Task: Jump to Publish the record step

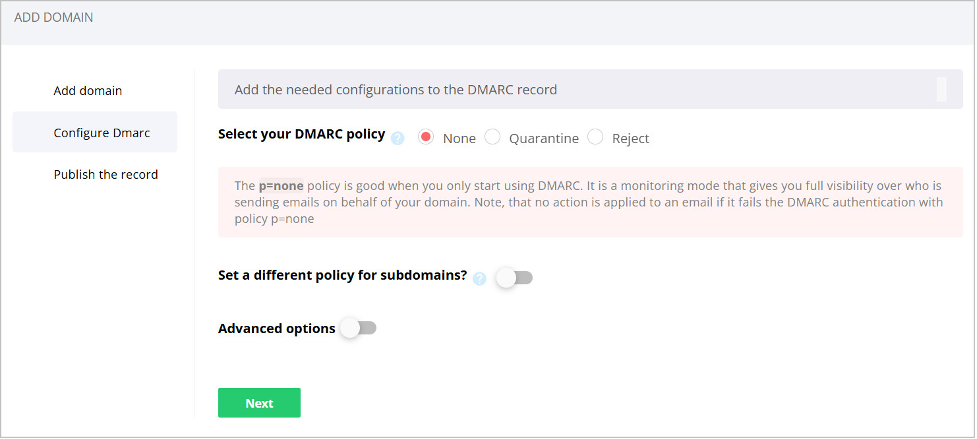Action: click(106, 174)
